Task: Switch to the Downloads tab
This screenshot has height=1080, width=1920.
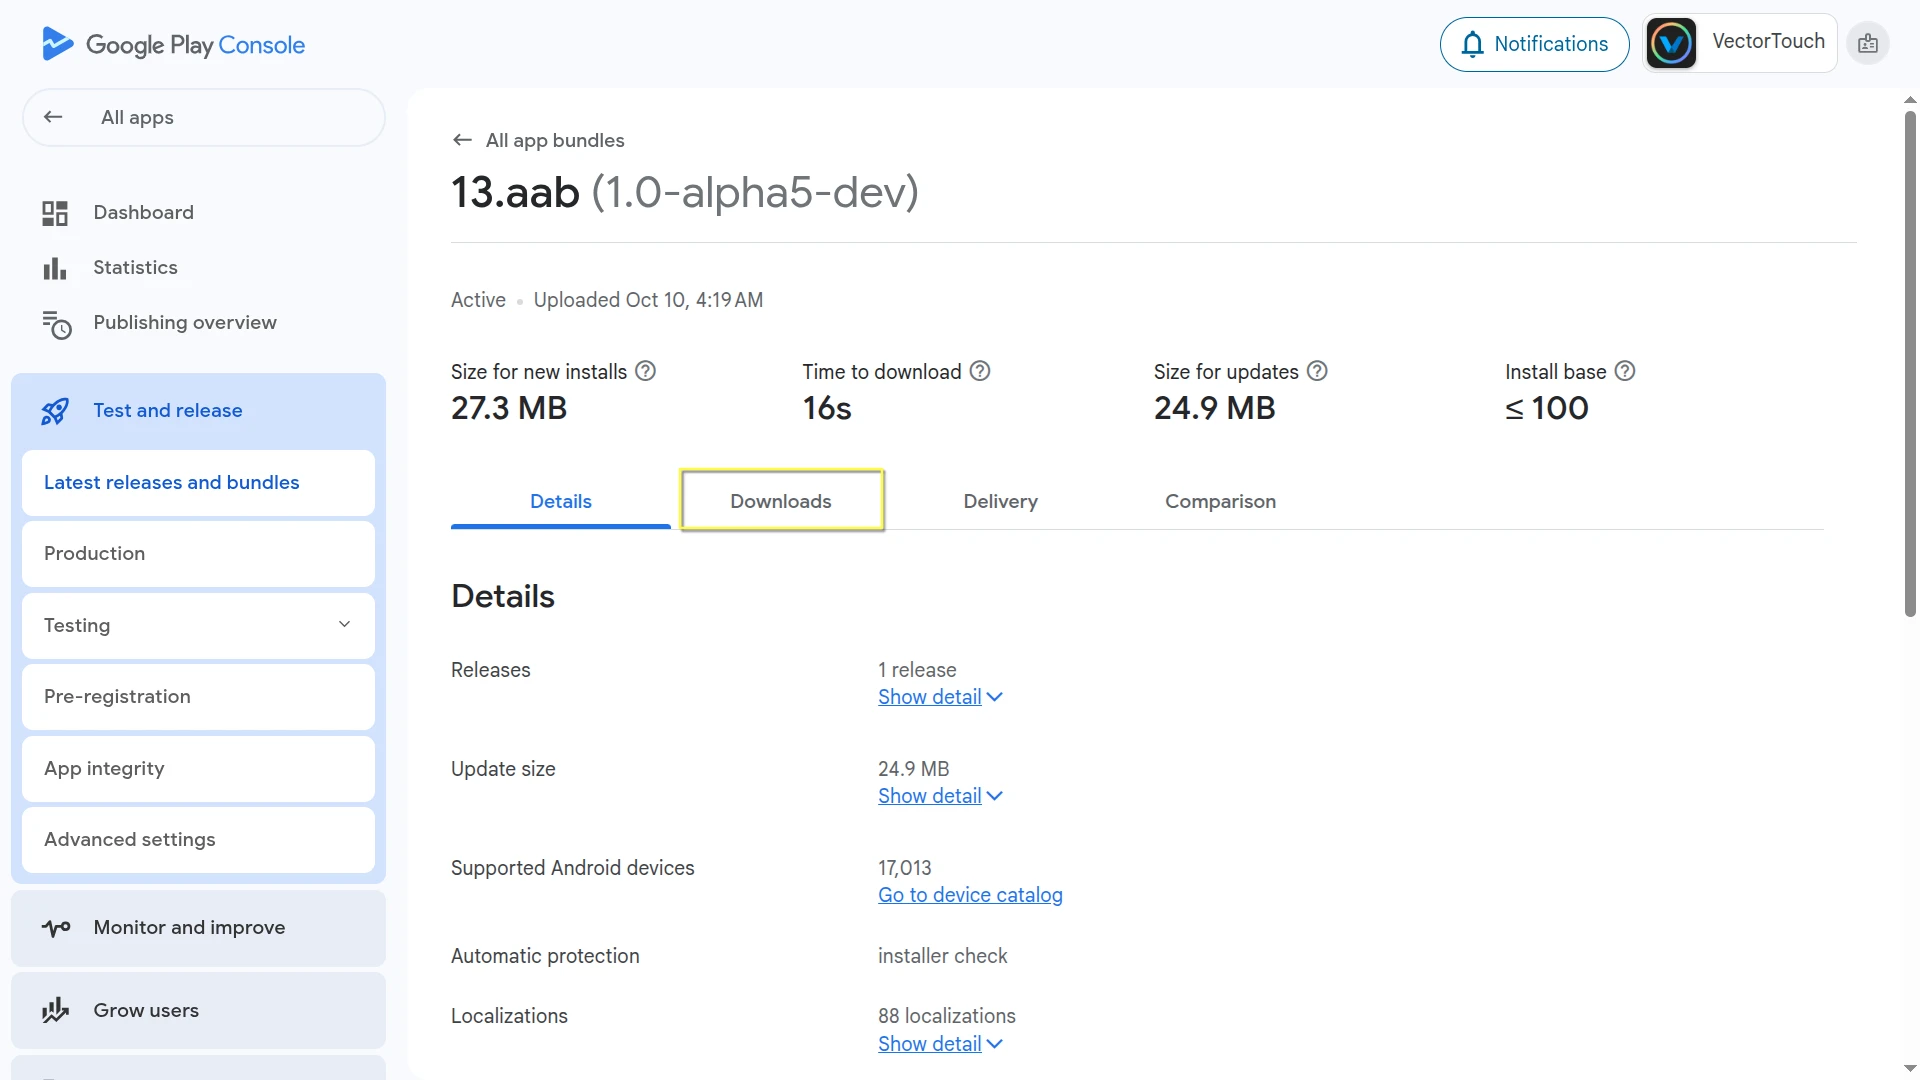Action: [x=781, y=501]
